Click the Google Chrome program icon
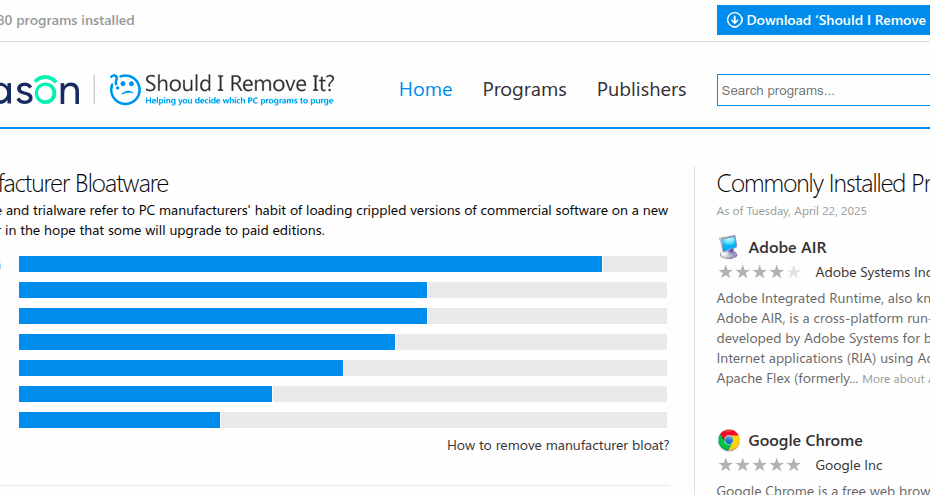The height and width of the screenshot is (495, 930). [729, 440]
